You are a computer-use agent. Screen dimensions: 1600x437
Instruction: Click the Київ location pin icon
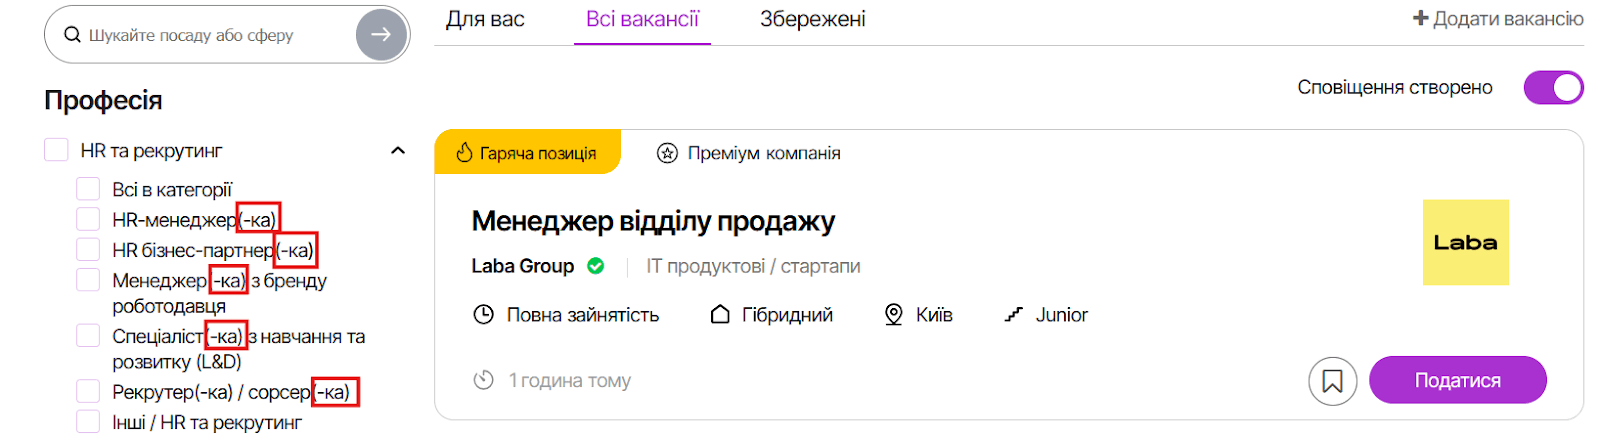(x=894, y=315)
